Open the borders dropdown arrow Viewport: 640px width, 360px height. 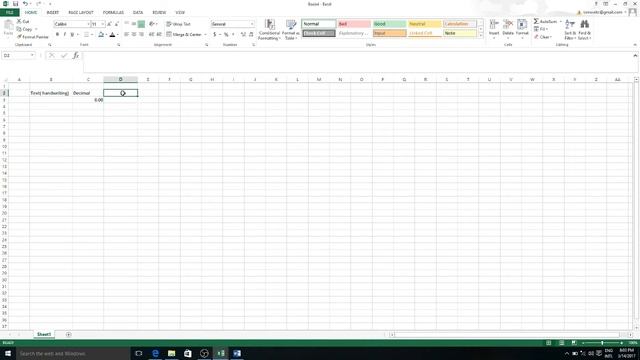[92, 35]
